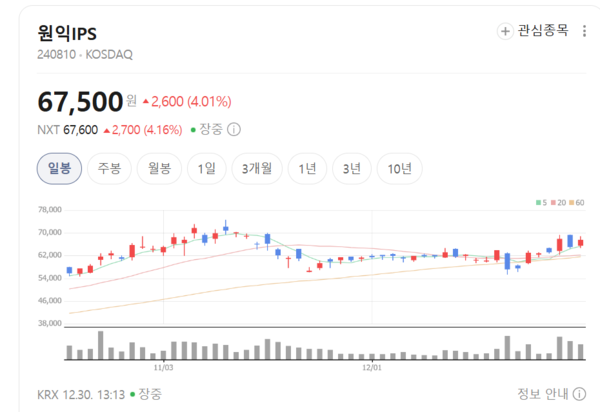Switch to the 주봉 weekly chart
This screenshot has height=412, width=600.
tap(109, 169)
